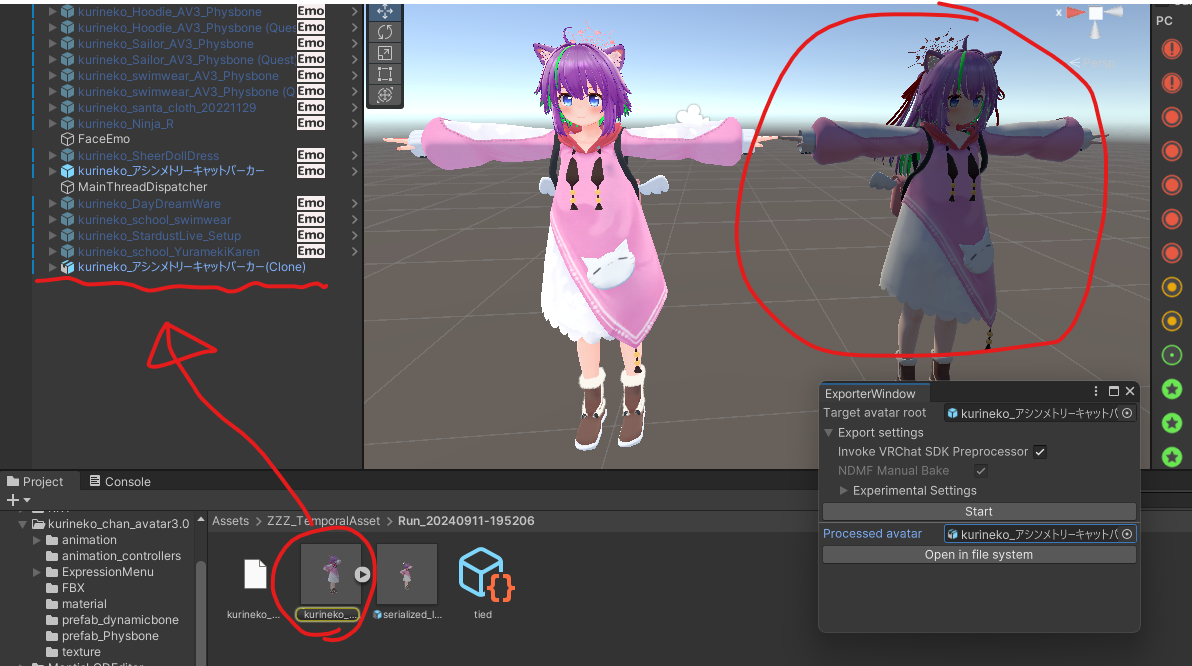The height and width of the screenshot is (666, 1192).
Task: Expand the Clone avatar in hierarchy
Action: [x=52, y=267]
